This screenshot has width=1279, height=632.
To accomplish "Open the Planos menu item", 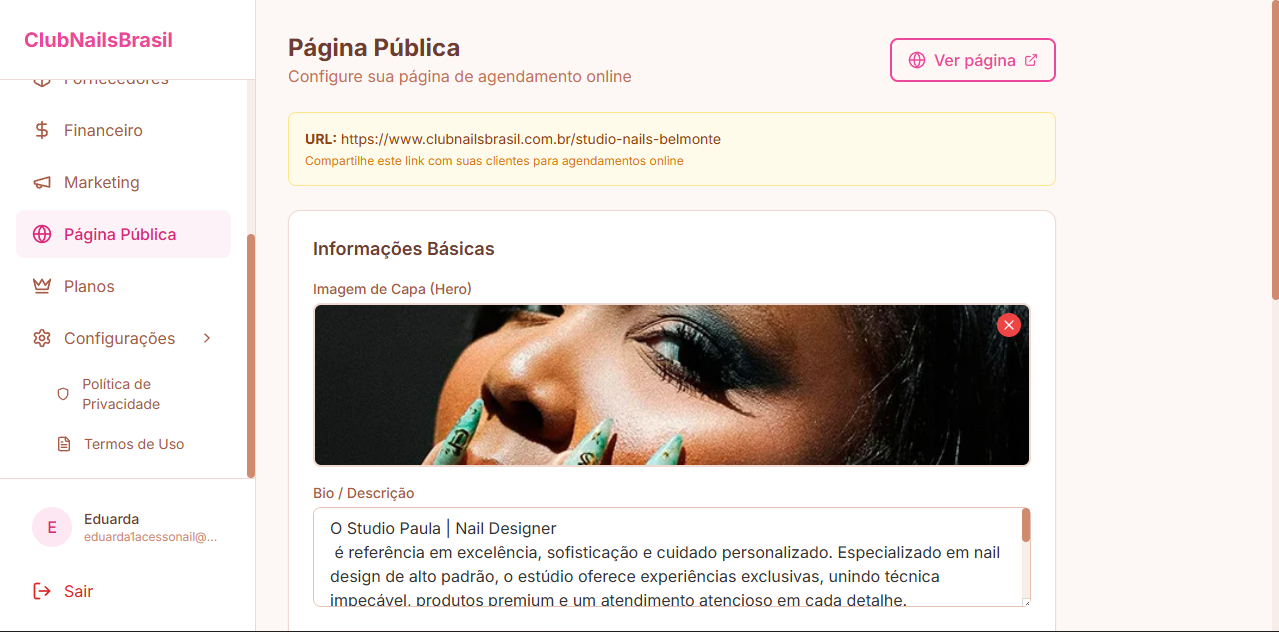I will point(124,286).
